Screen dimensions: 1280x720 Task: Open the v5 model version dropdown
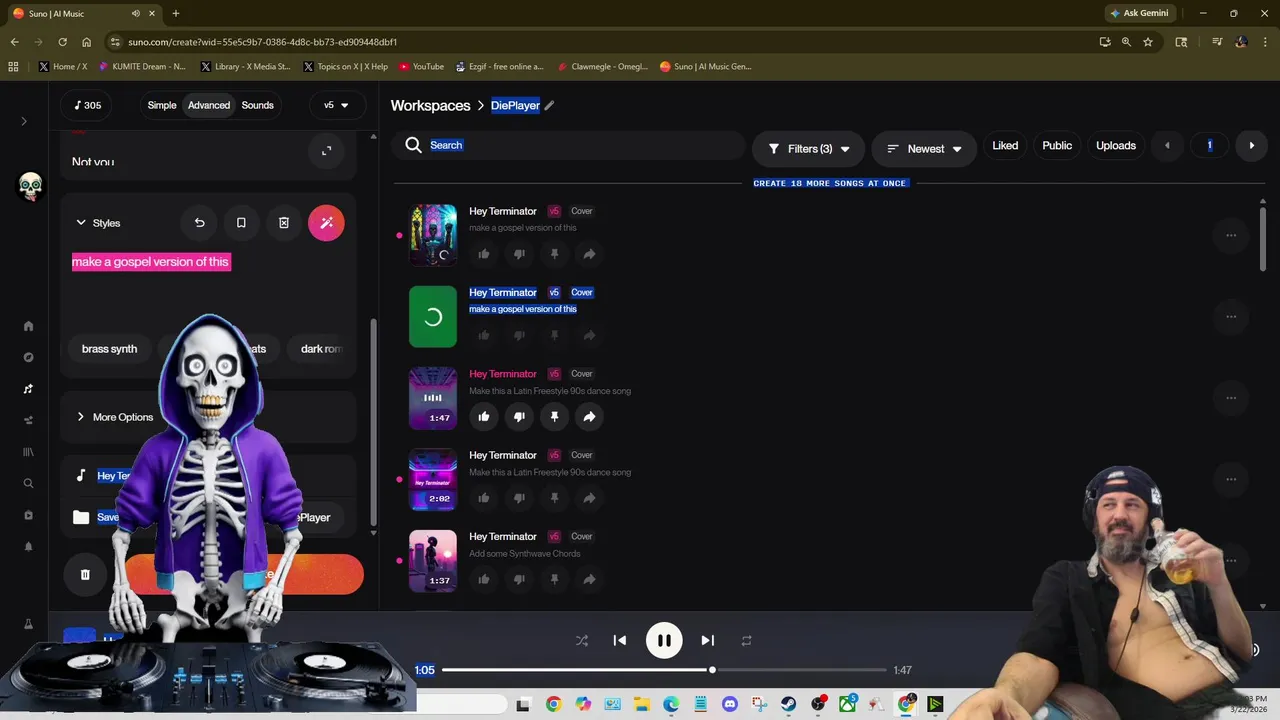pos(336,105)
